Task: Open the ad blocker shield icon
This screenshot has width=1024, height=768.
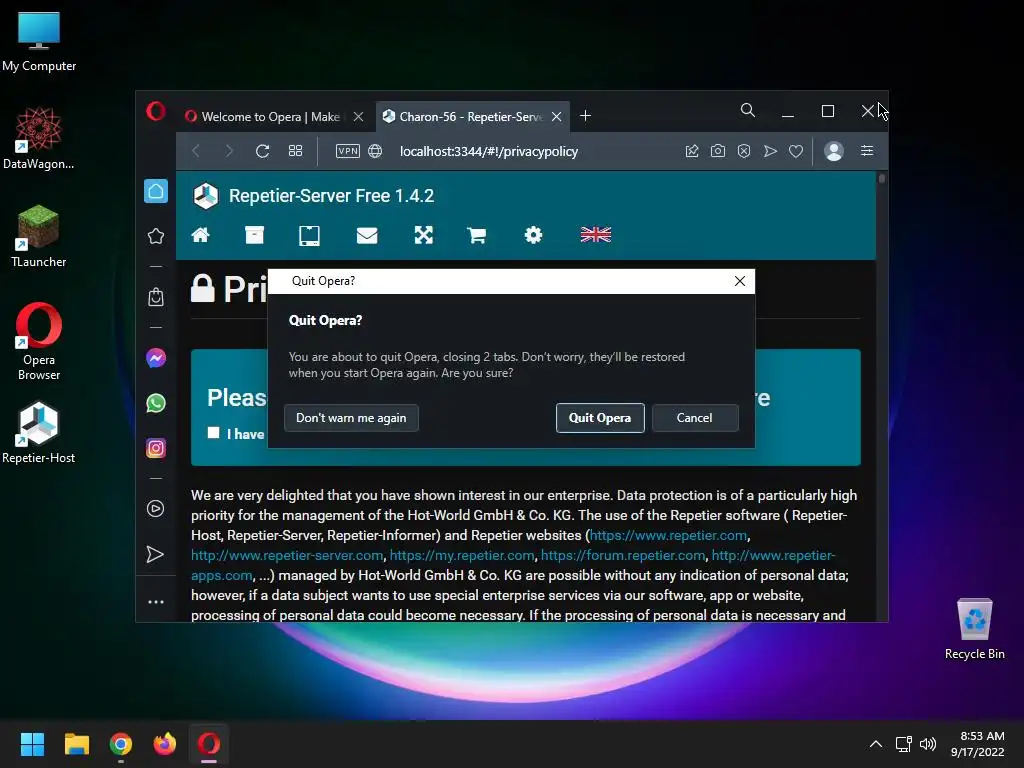Action: (x=744, y=151)
